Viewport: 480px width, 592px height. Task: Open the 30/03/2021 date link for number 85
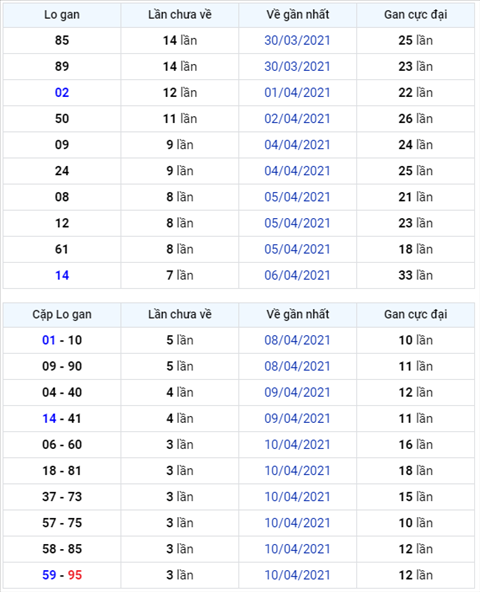coord(297,40)
